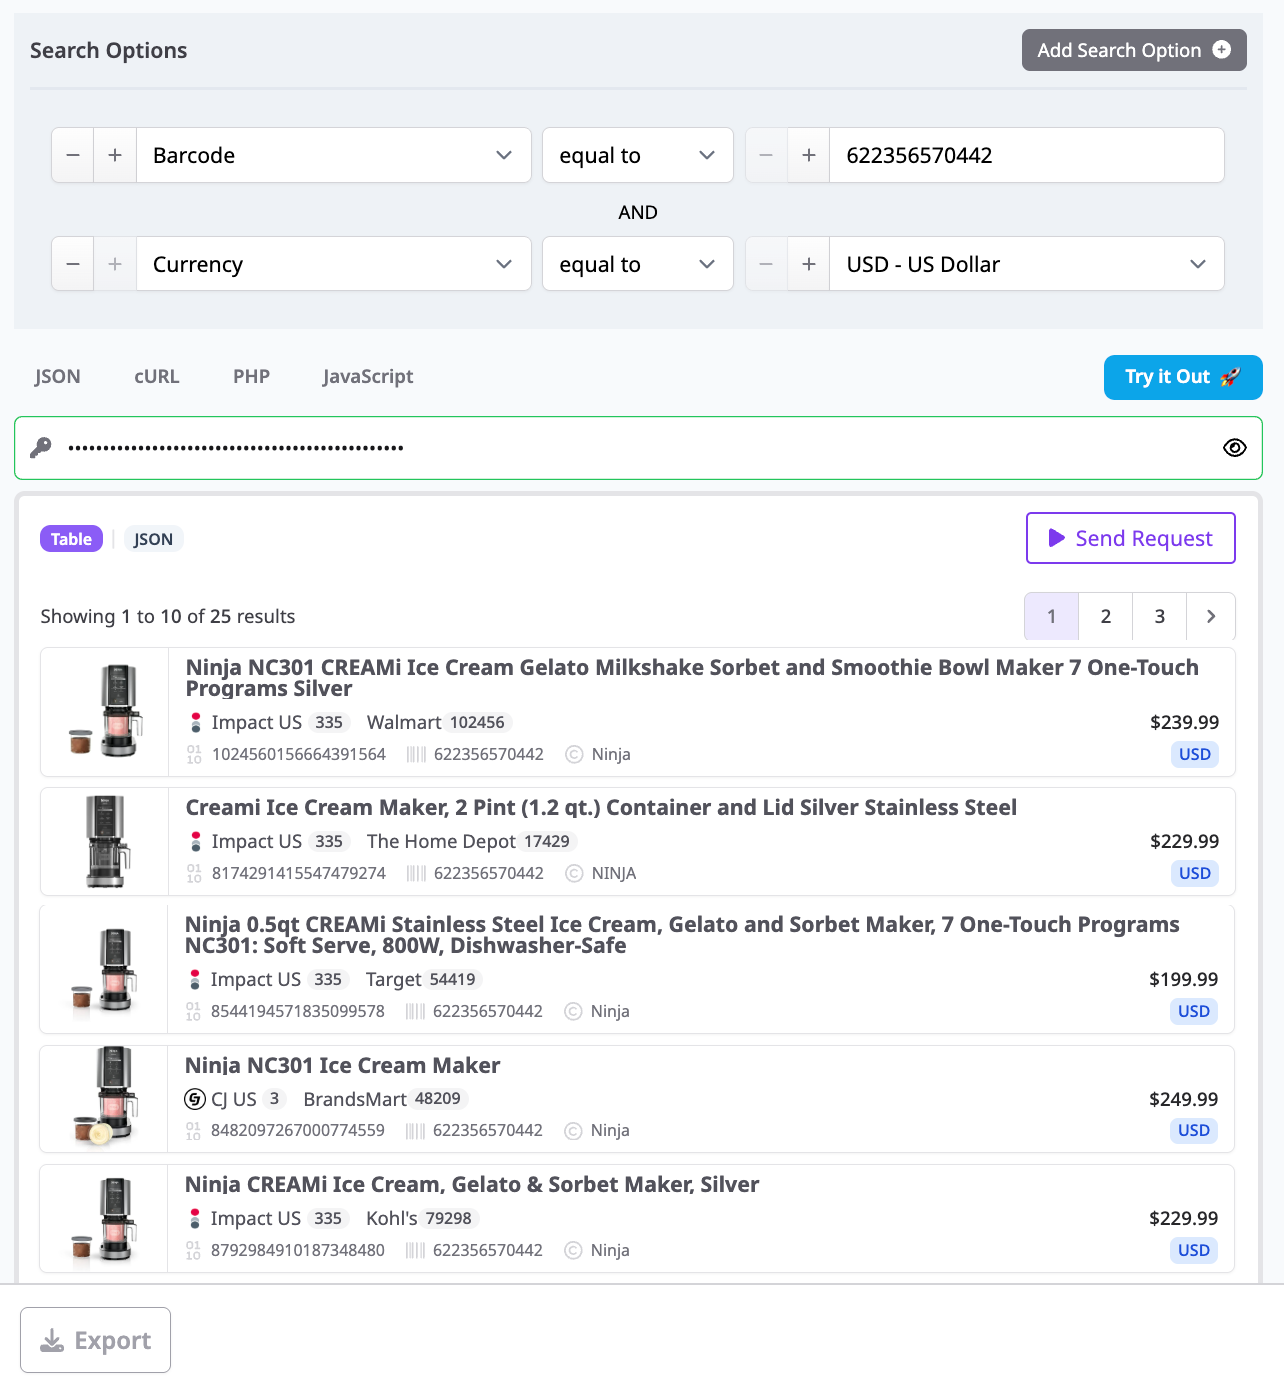The width and height of the screenshot is (1284, 1380).
Task: Click plus button on Currency row
Action: [115, 264]
